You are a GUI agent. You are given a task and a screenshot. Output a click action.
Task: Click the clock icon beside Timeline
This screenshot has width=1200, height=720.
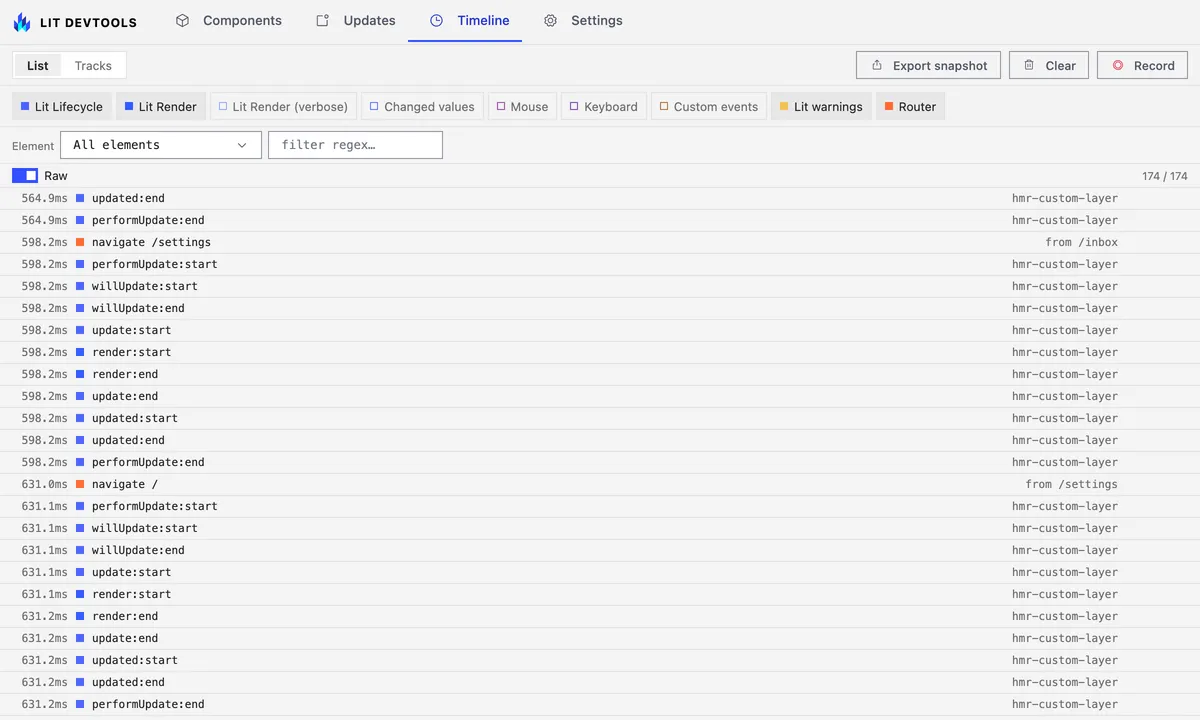(436, 20)
